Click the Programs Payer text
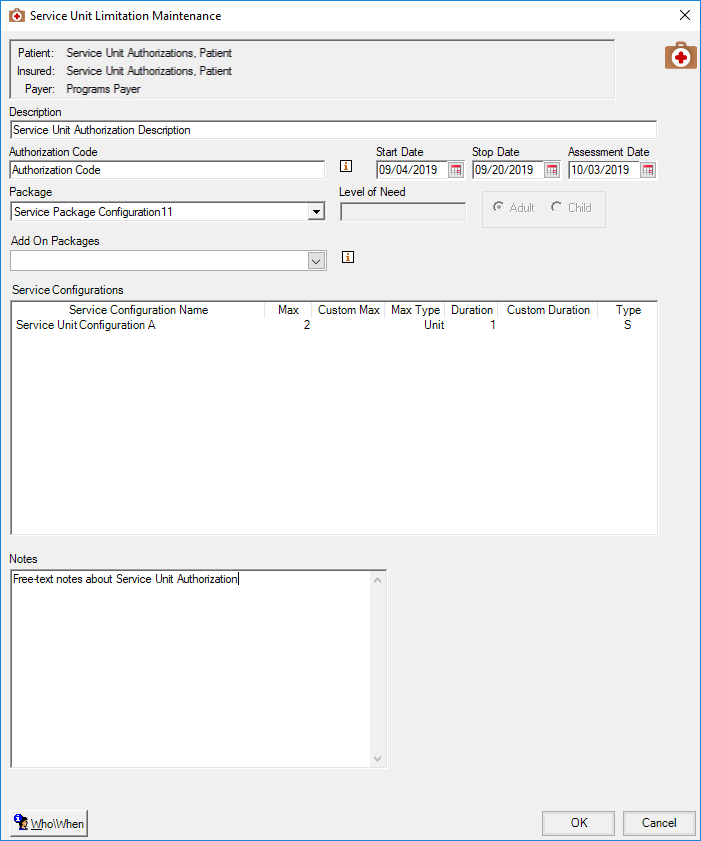 (104, 89)
